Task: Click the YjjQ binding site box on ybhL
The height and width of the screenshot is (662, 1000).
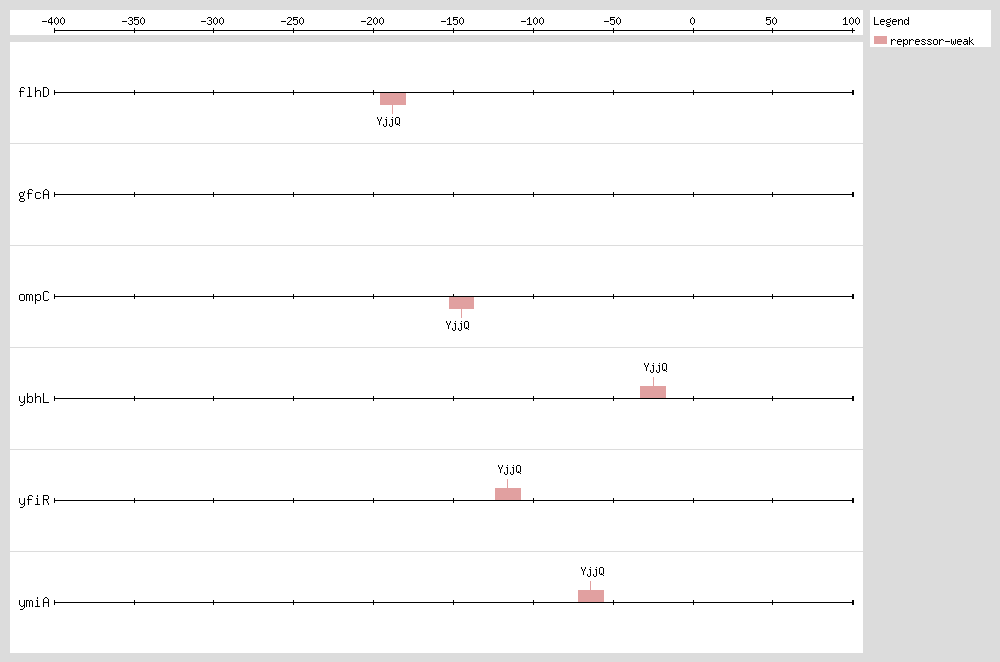Action: [x=653, y=392]
